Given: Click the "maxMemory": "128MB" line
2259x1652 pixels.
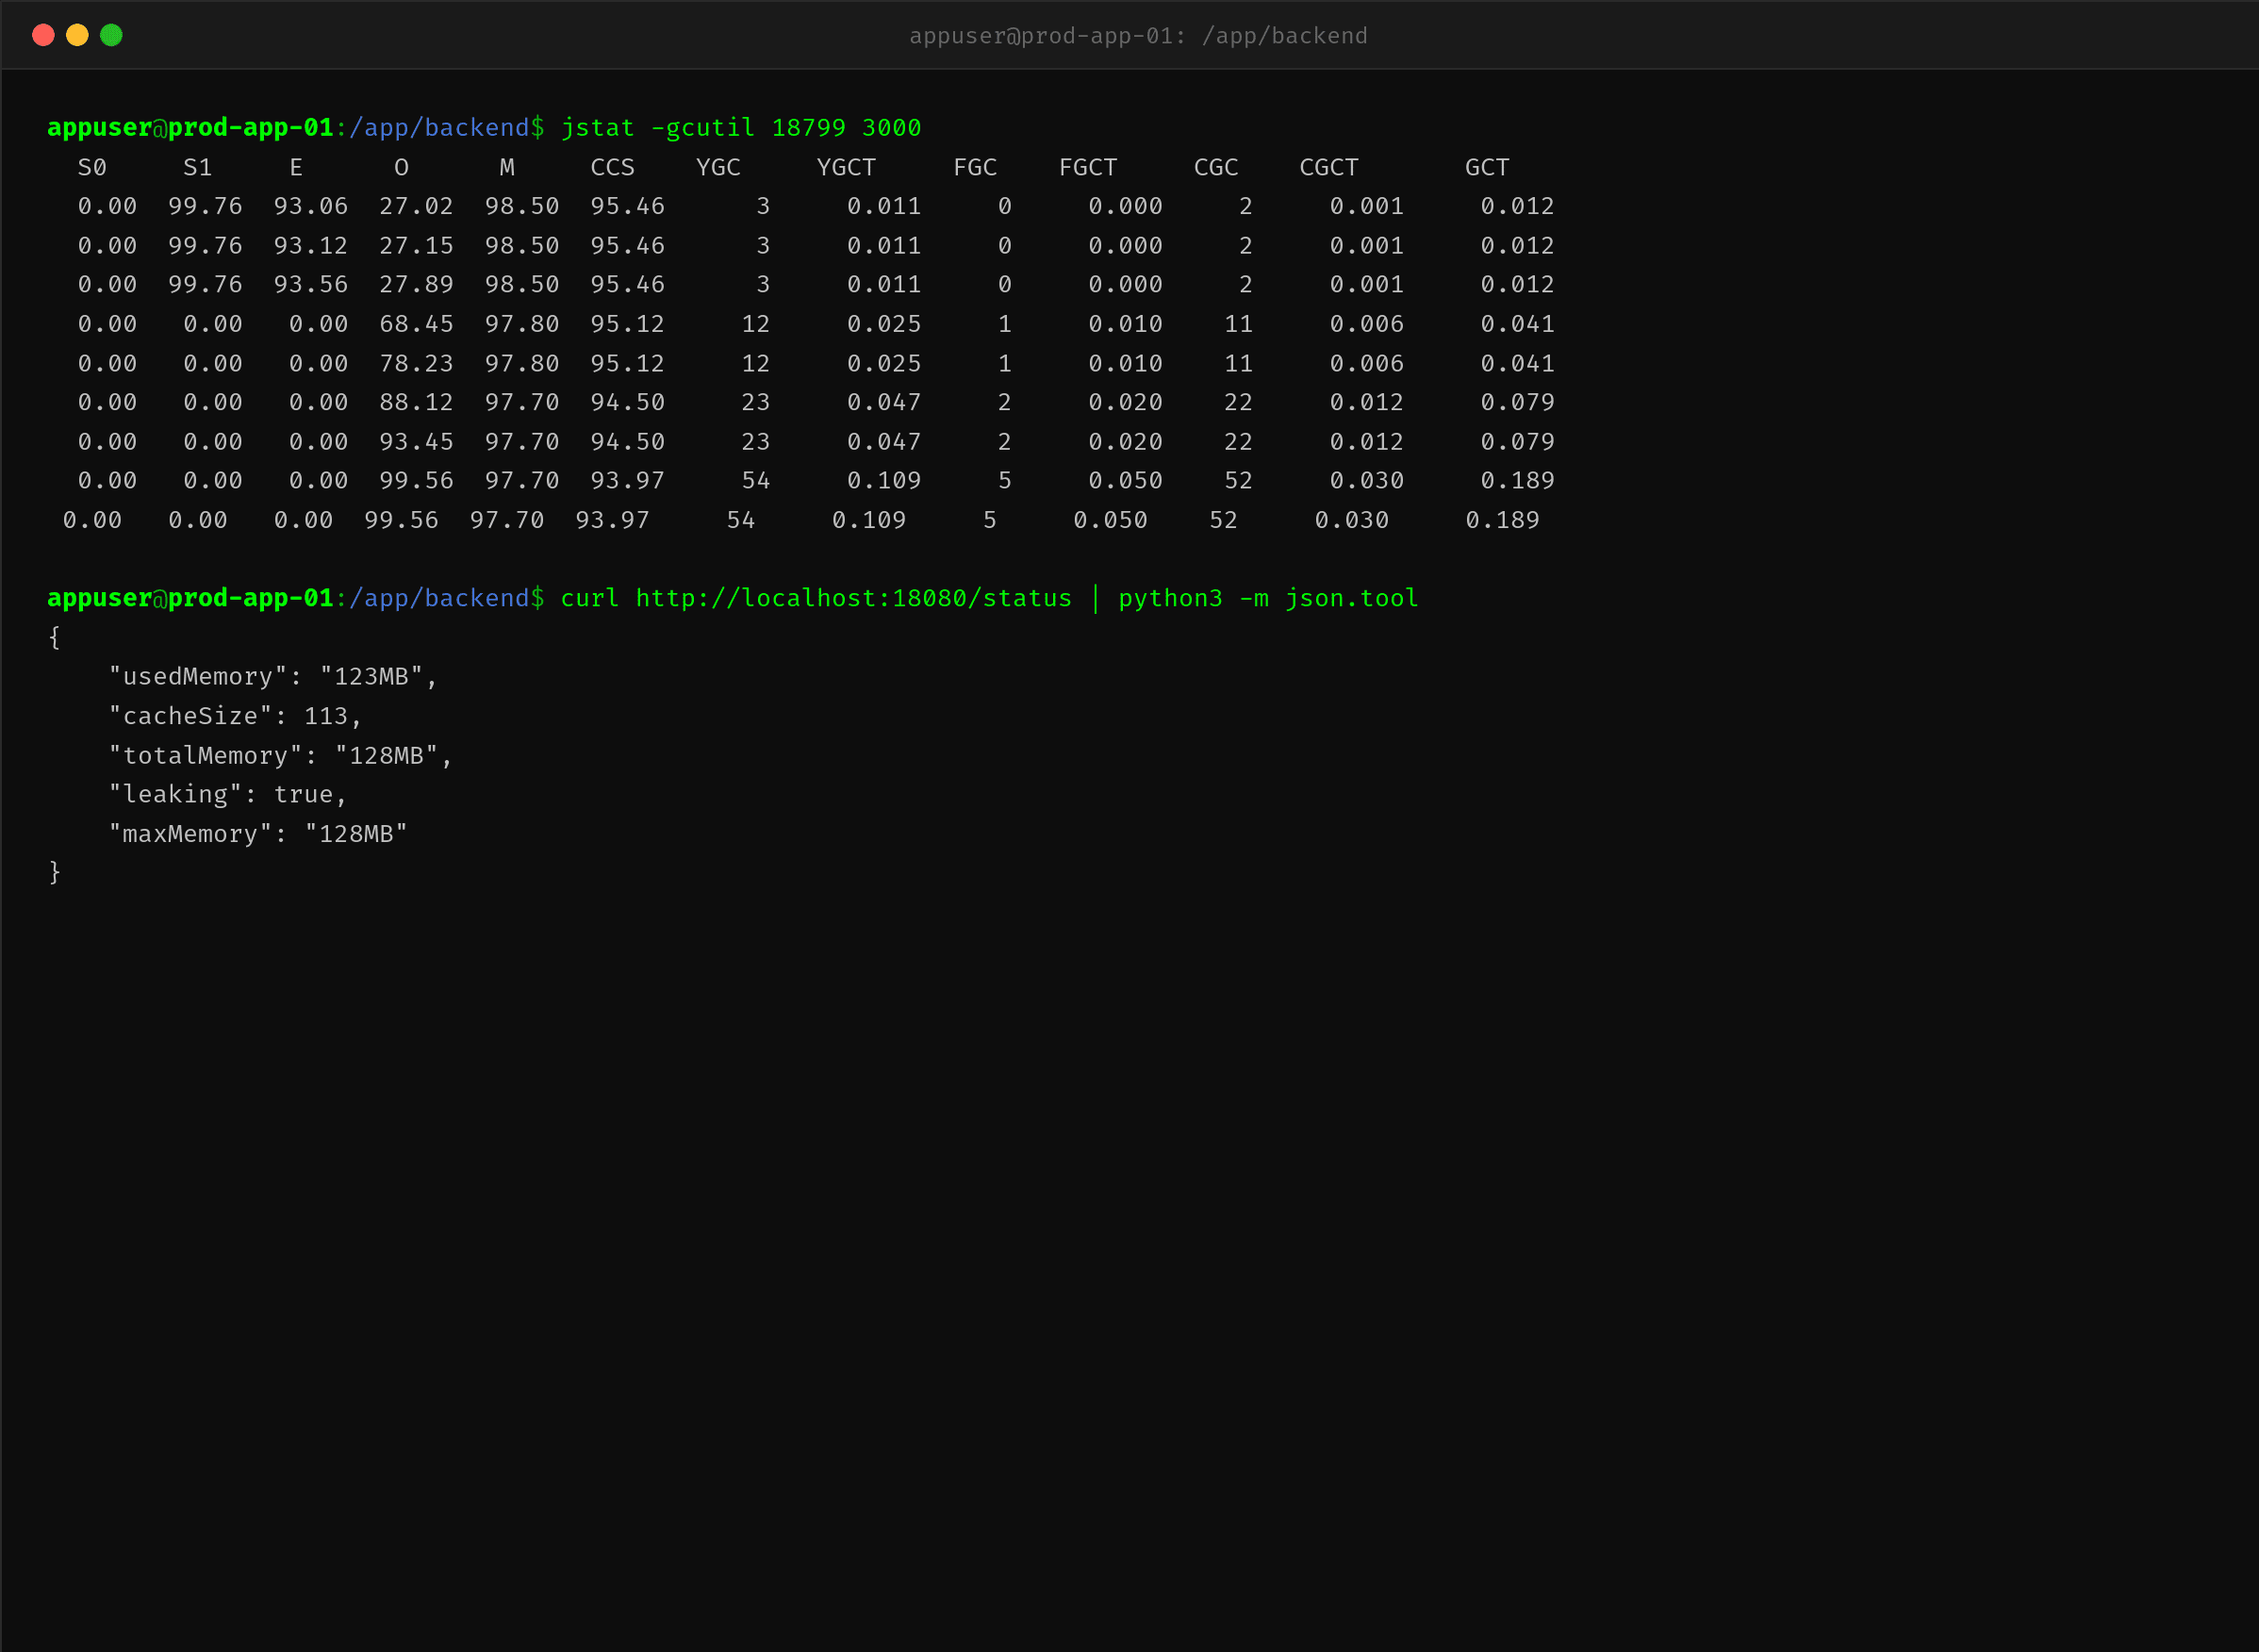Looking at the screenshot, I should click(258, 834).
